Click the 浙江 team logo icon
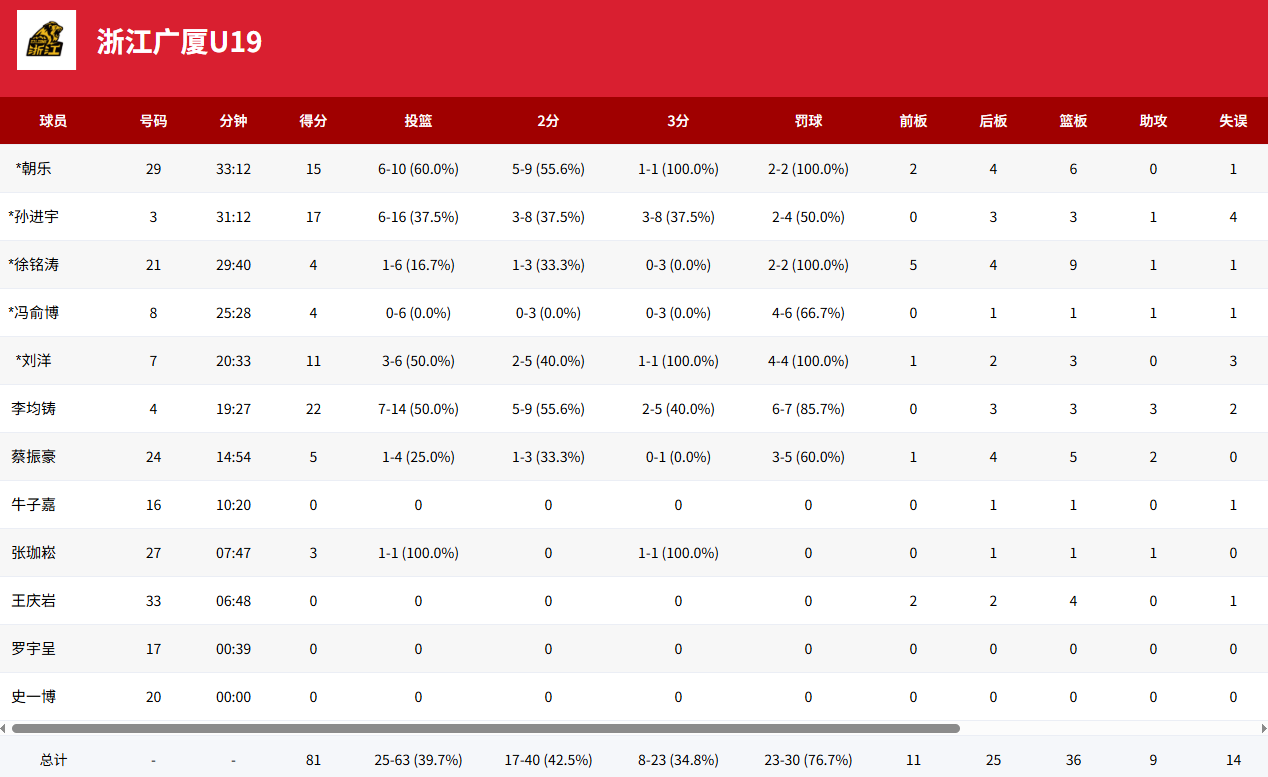The width and height of the screenshot is (1268, 777). coord(47,40)
